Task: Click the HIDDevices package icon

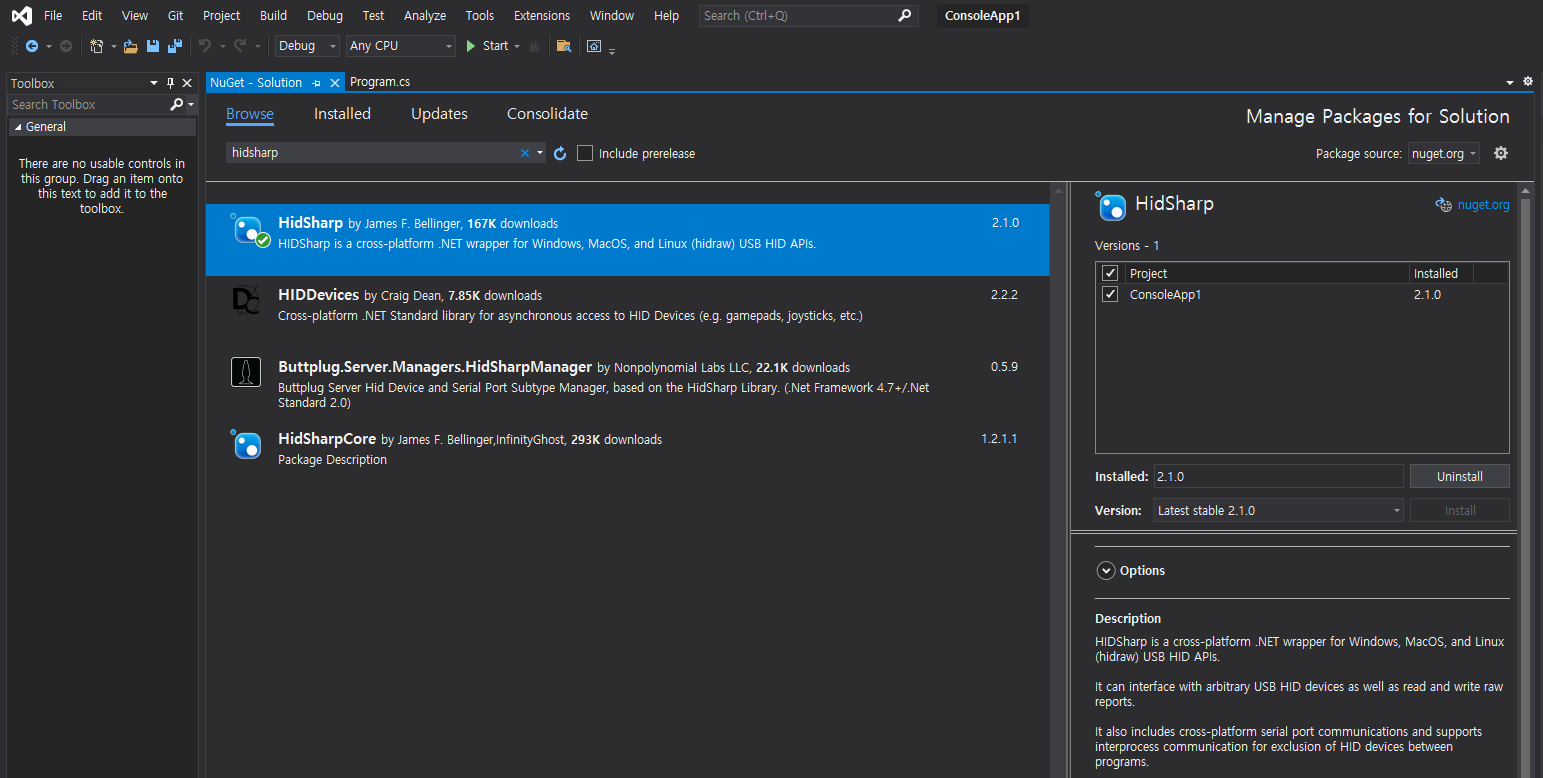Action: [246, 300]
